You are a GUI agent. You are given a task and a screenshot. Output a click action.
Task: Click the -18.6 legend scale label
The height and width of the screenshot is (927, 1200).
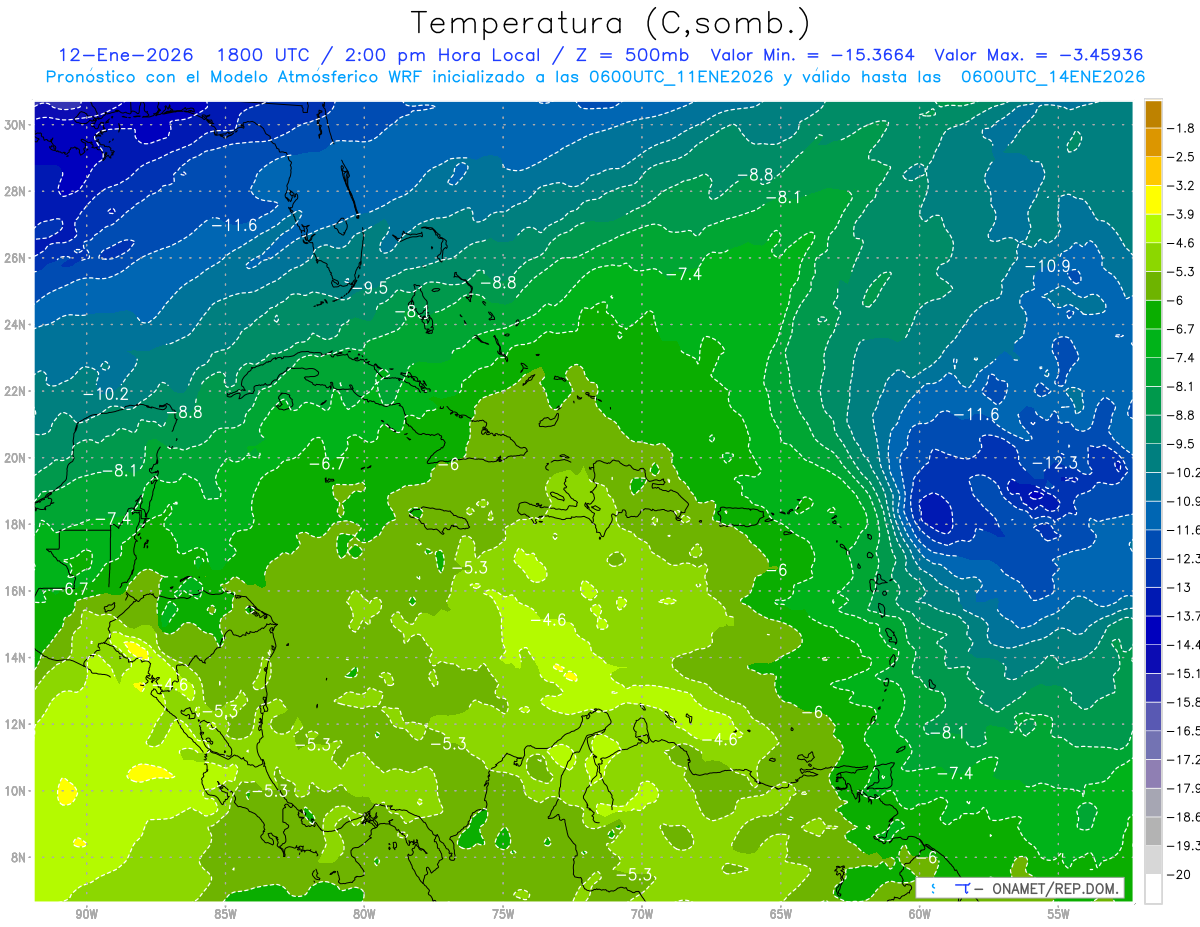1183,817
